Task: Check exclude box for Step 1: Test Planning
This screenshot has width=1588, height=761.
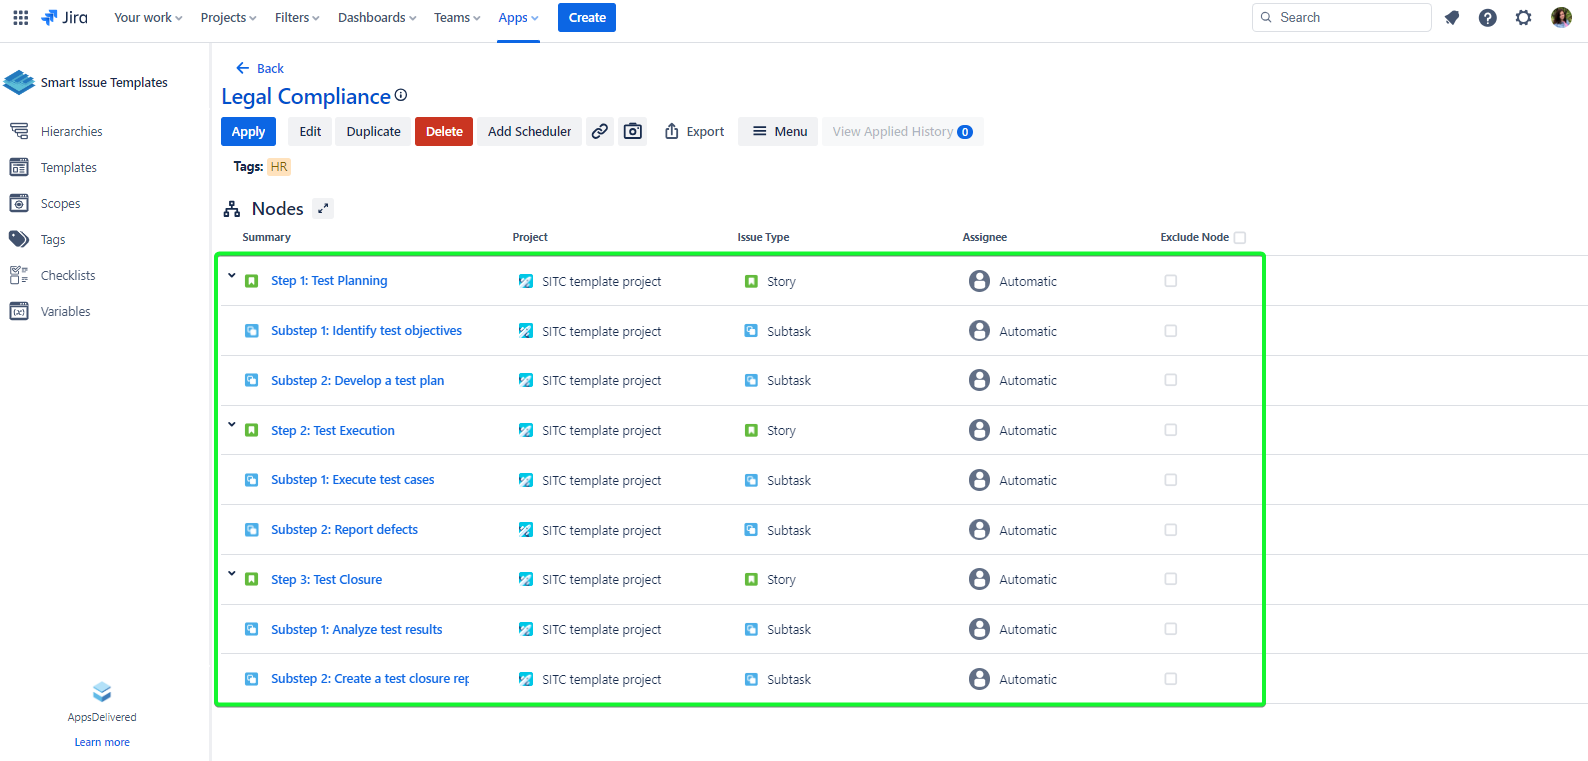Action: [x=1170, y=281]
